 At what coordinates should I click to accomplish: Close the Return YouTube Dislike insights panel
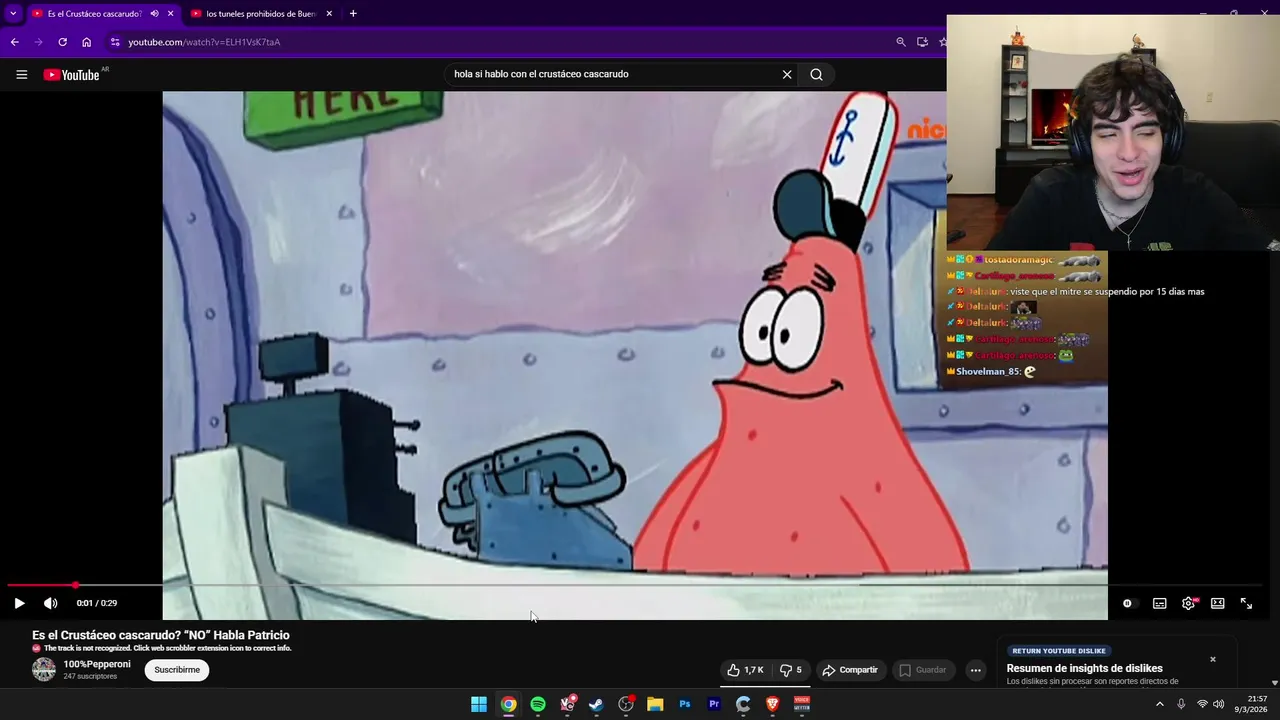[x=1213, y=659]
